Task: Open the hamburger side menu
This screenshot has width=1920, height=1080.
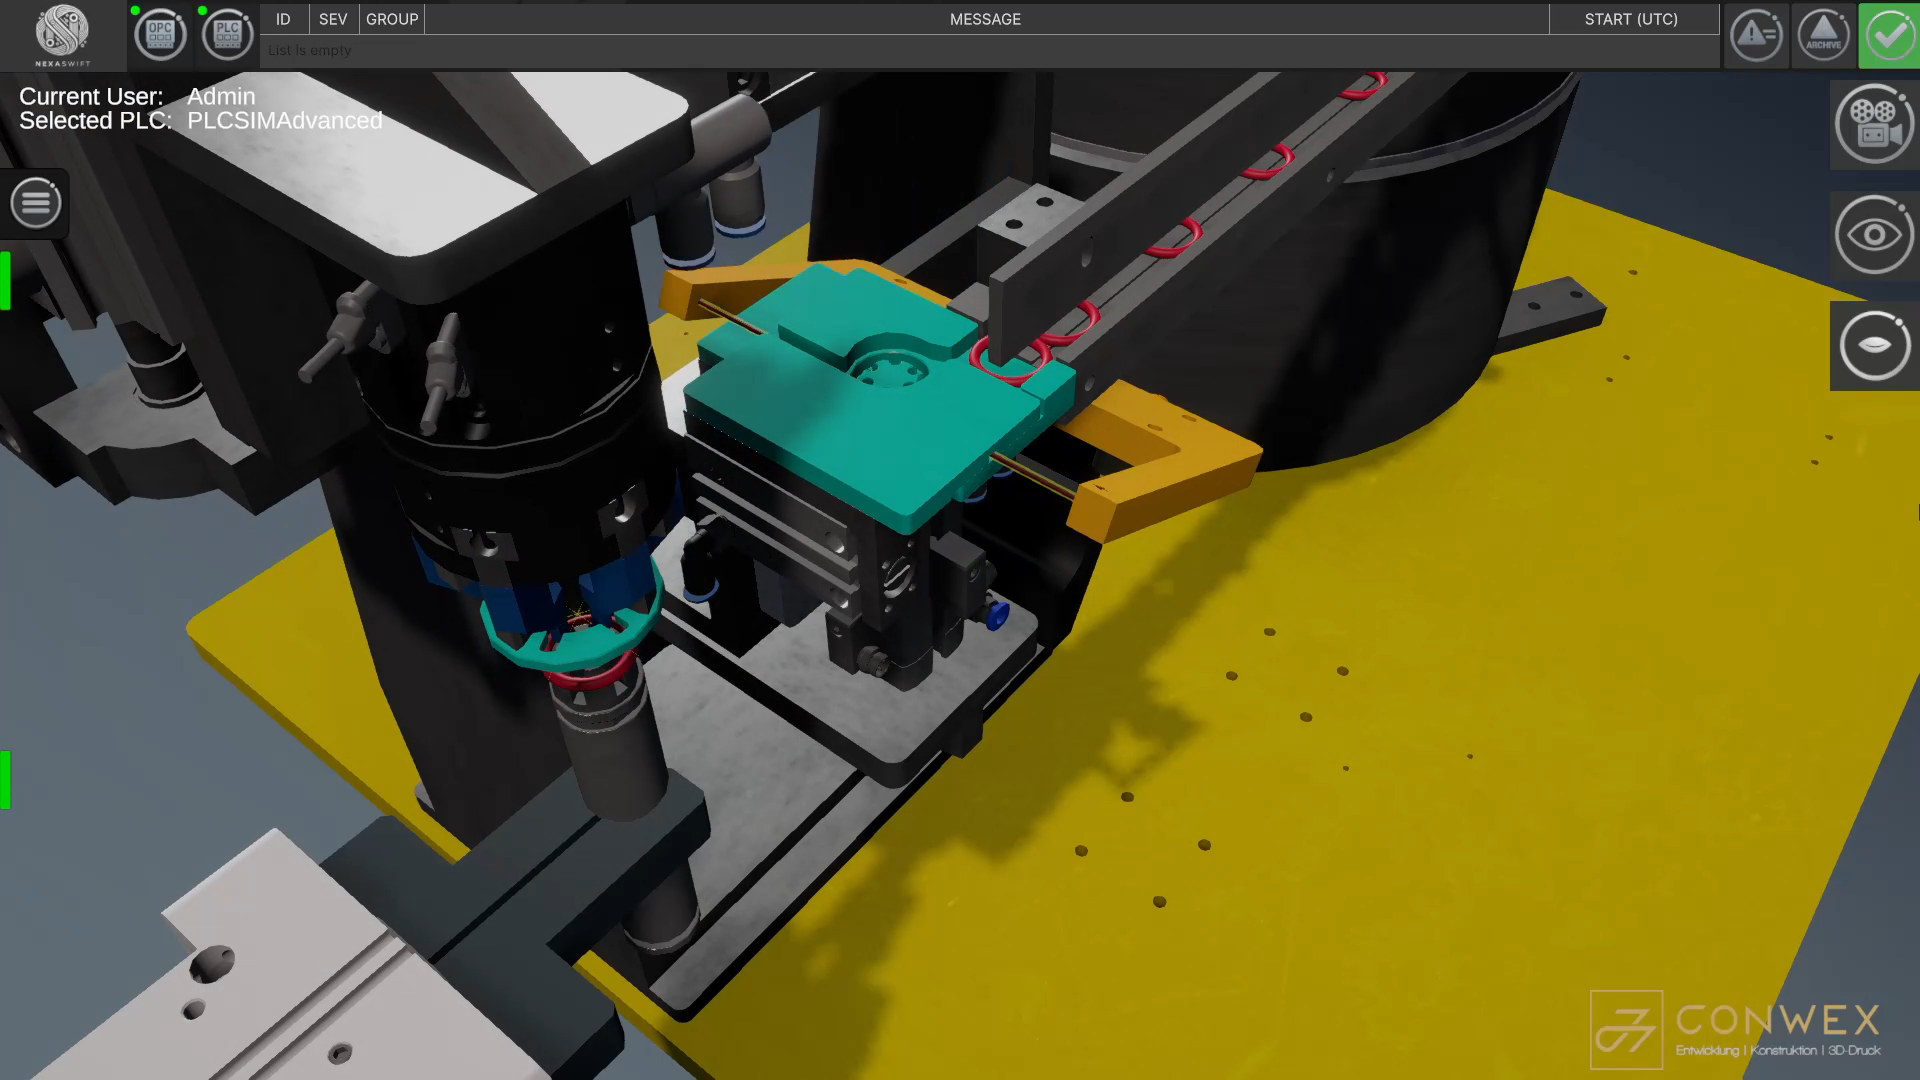Action: pyautogui.click(x=36, y=203)
